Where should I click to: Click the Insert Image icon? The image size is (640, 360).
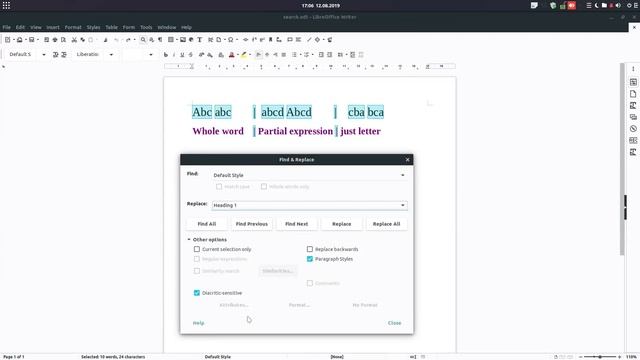pos(182,40)
